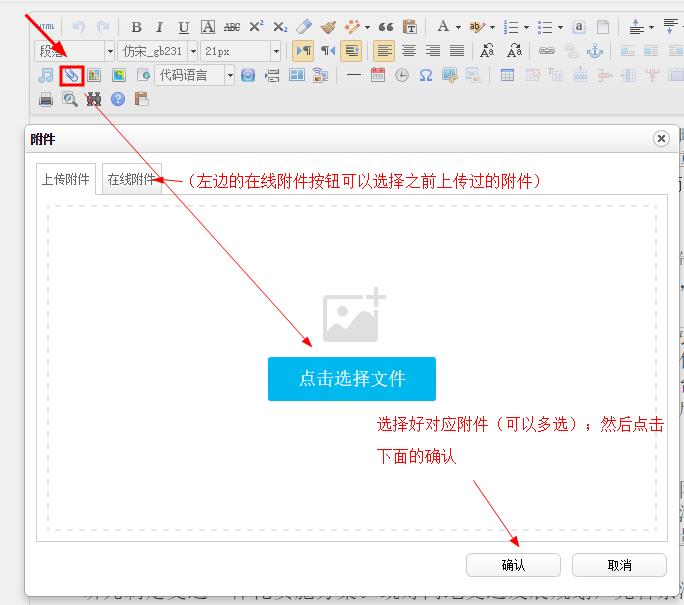684x605 pixels.
Task: Toggle bold formatting
Action: click(136, 27)
